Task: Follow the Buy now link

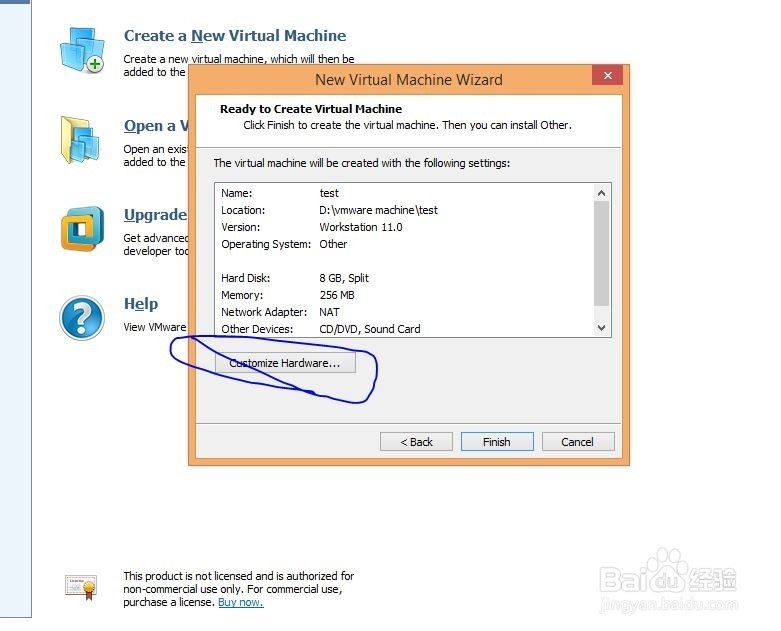Action: 241,602
